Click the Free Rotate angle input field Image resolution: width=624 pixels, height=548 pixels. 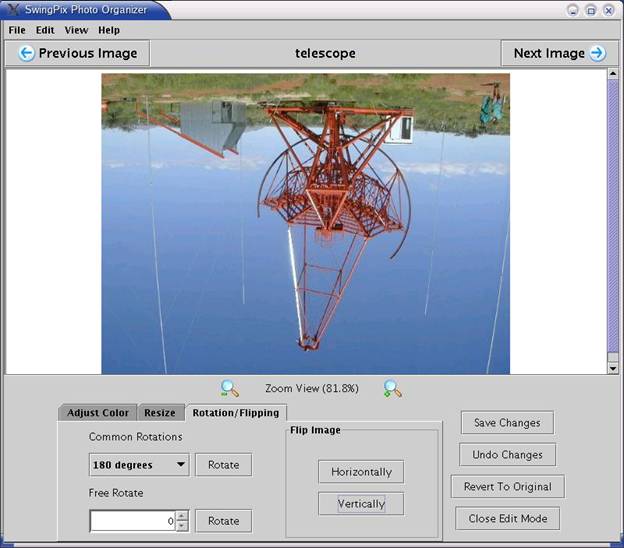(x=132, y=521)
